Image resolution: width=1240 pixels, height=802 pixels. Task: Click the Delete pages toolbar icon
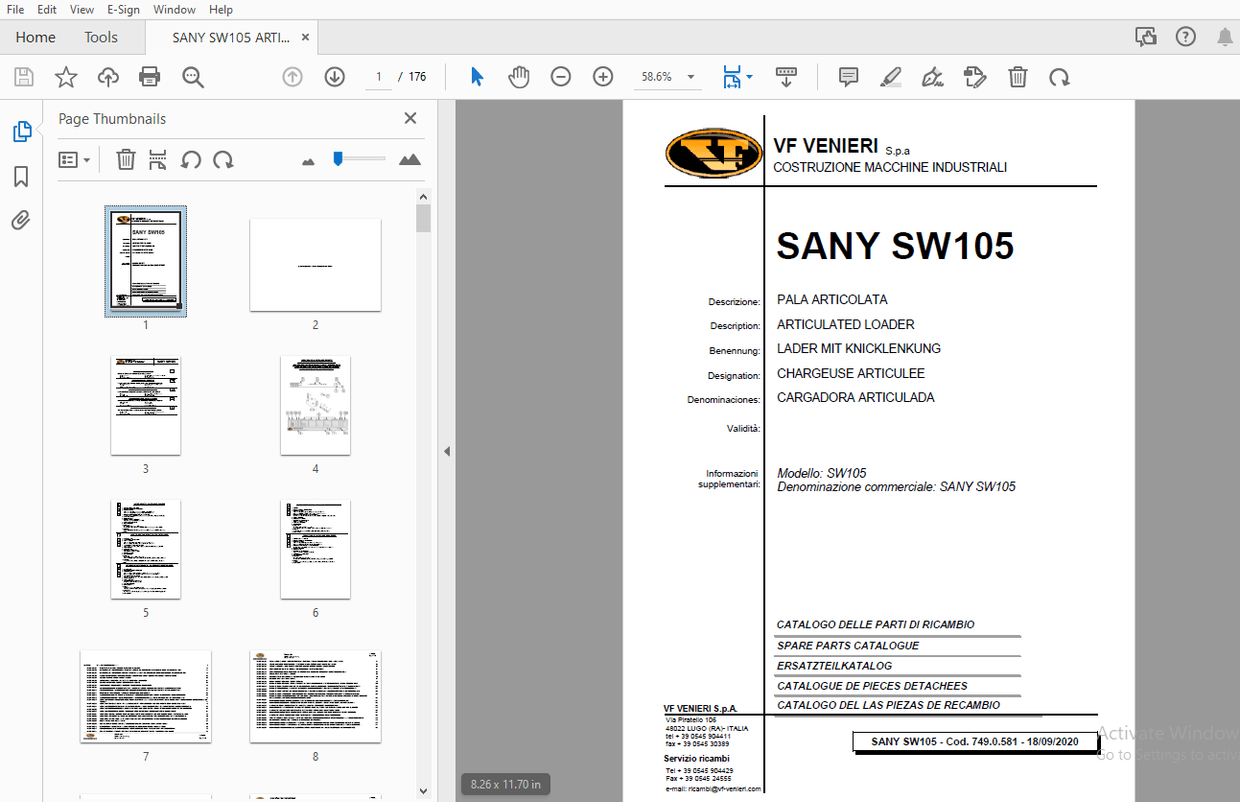click(1018, 77)
